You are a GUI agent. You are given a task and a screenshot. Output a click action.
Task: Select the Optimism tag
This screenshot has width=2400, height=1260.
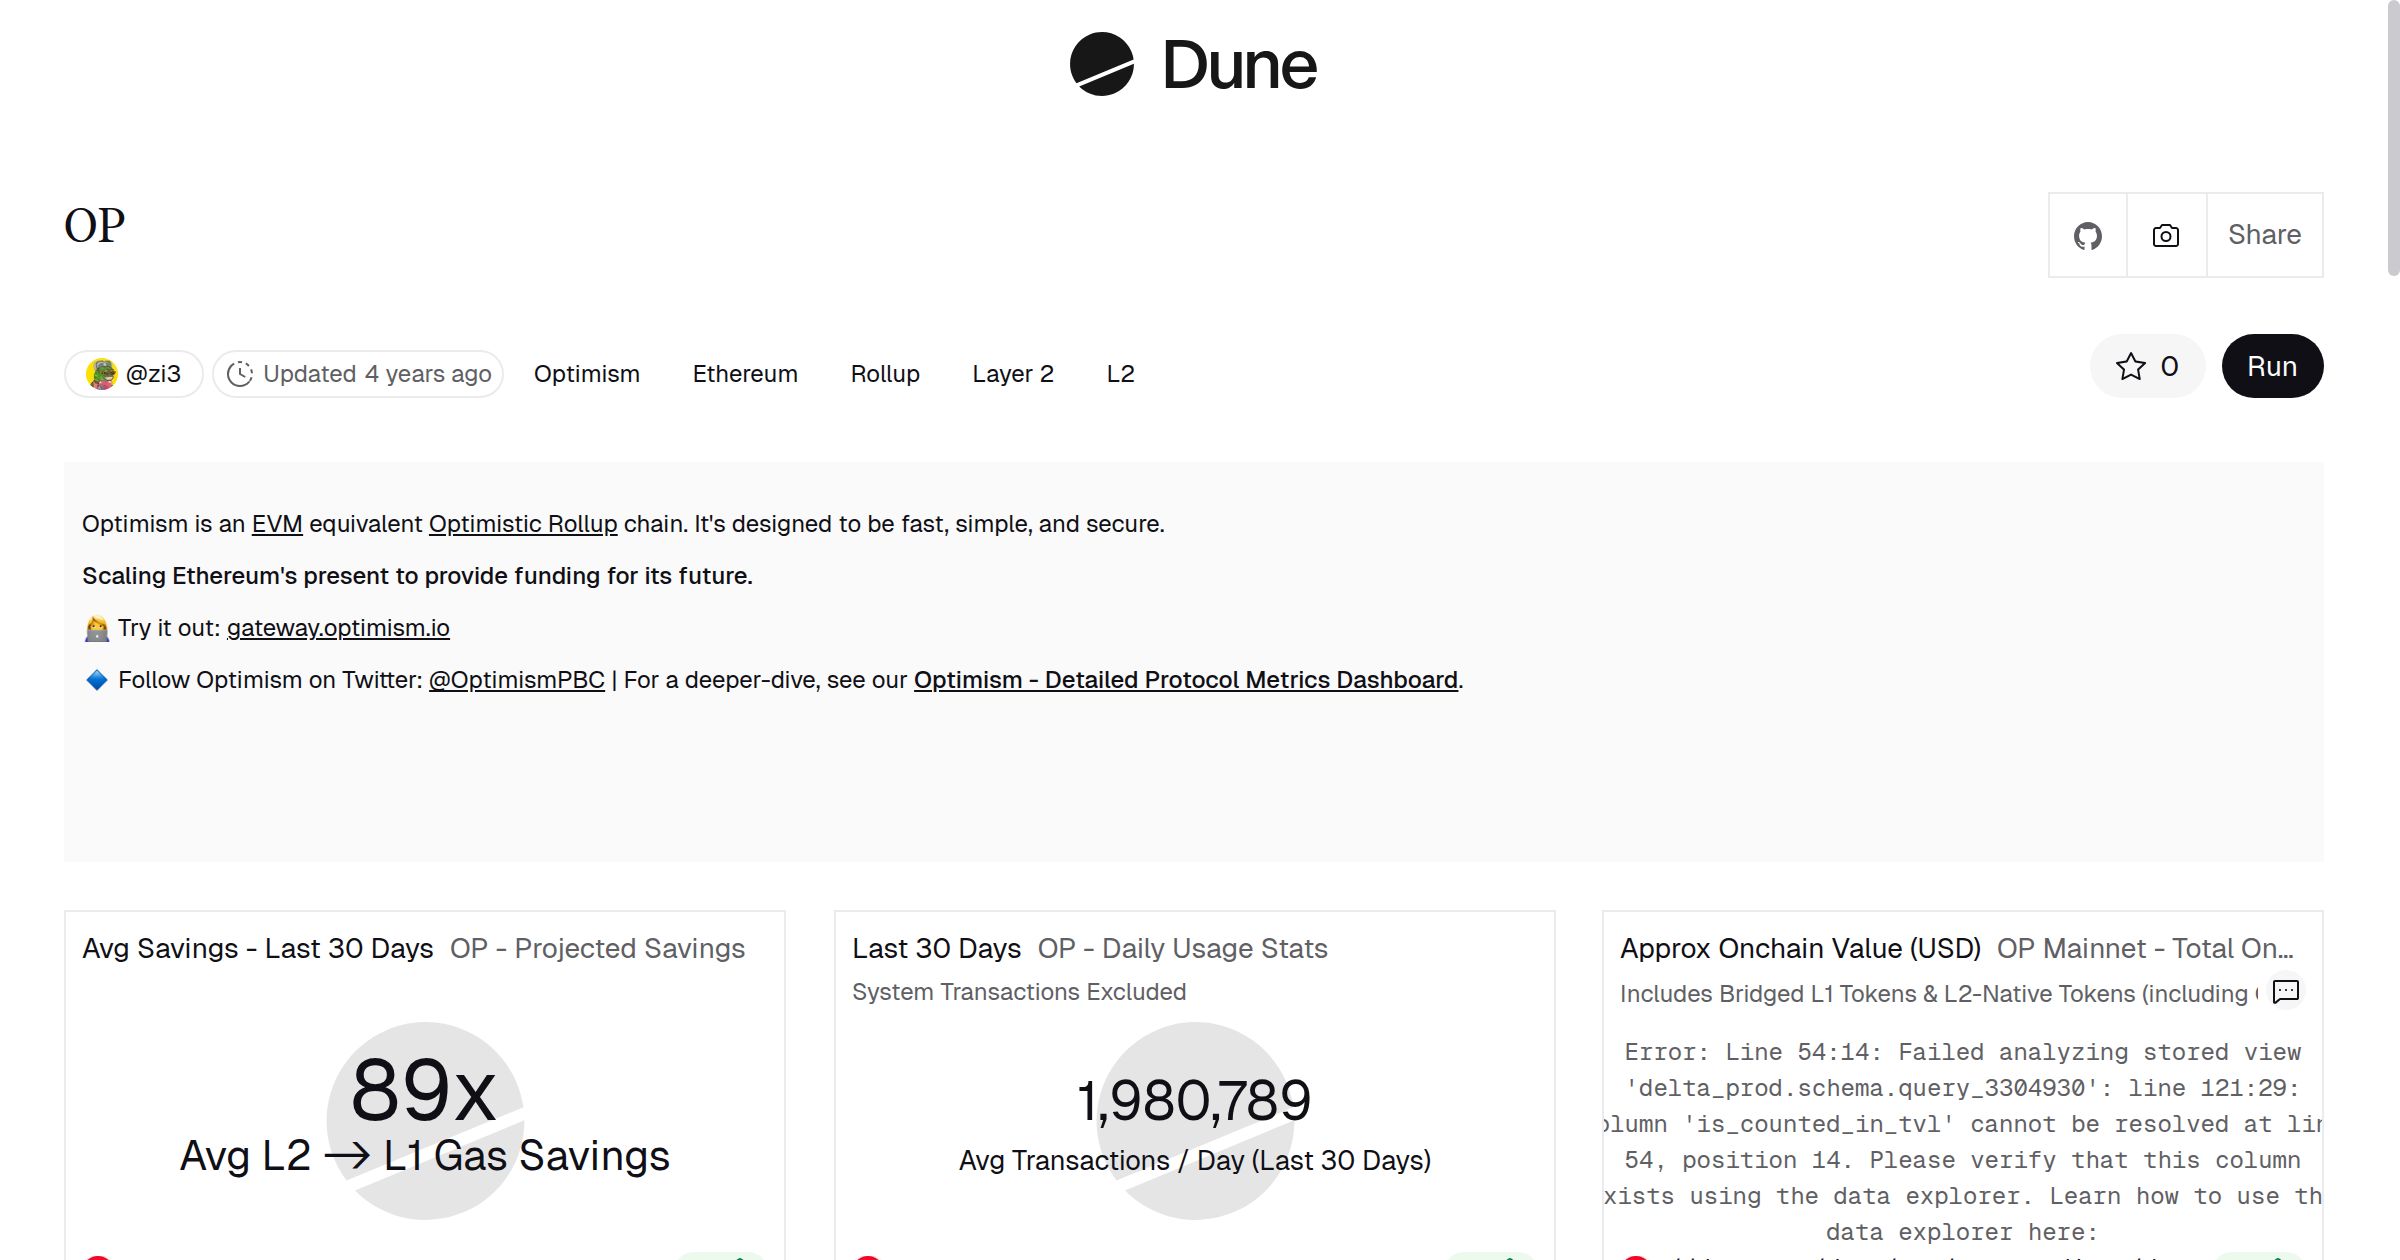point(586,374)
